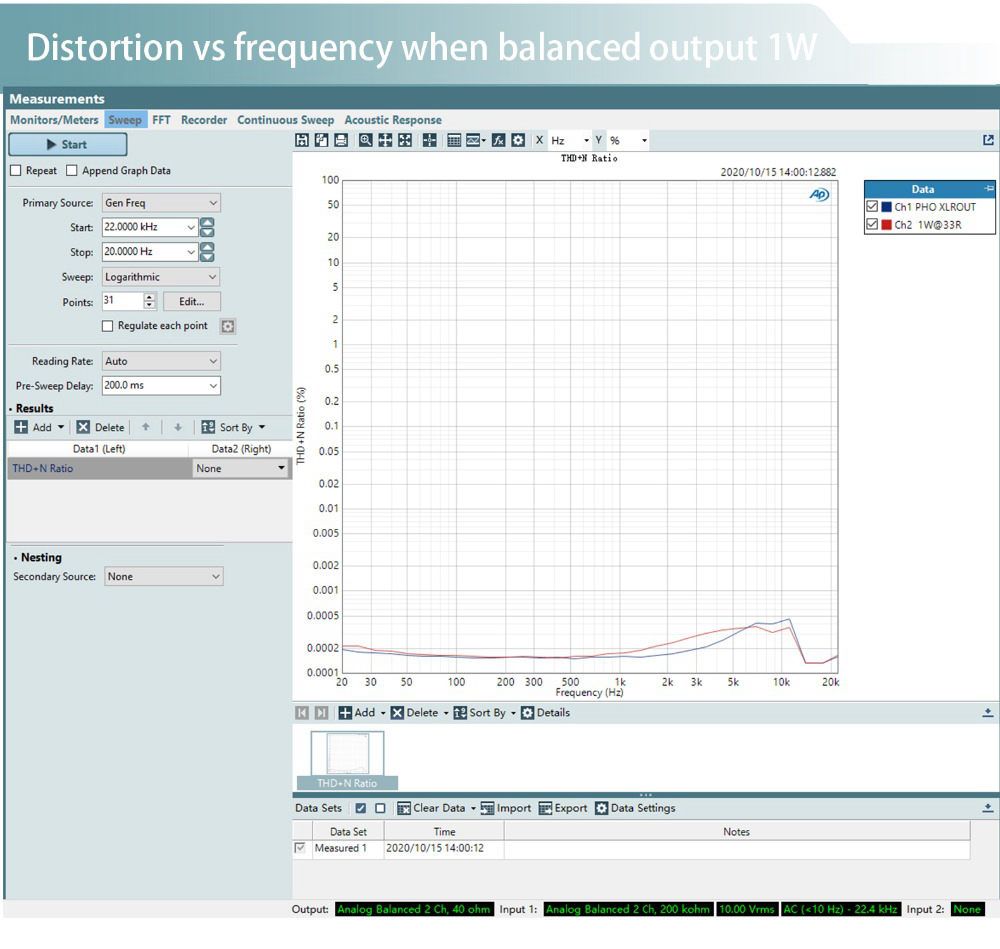Open the Reading Rate Auto dropdown
This screenshot has height=949, width=1000.
(160, 361)
